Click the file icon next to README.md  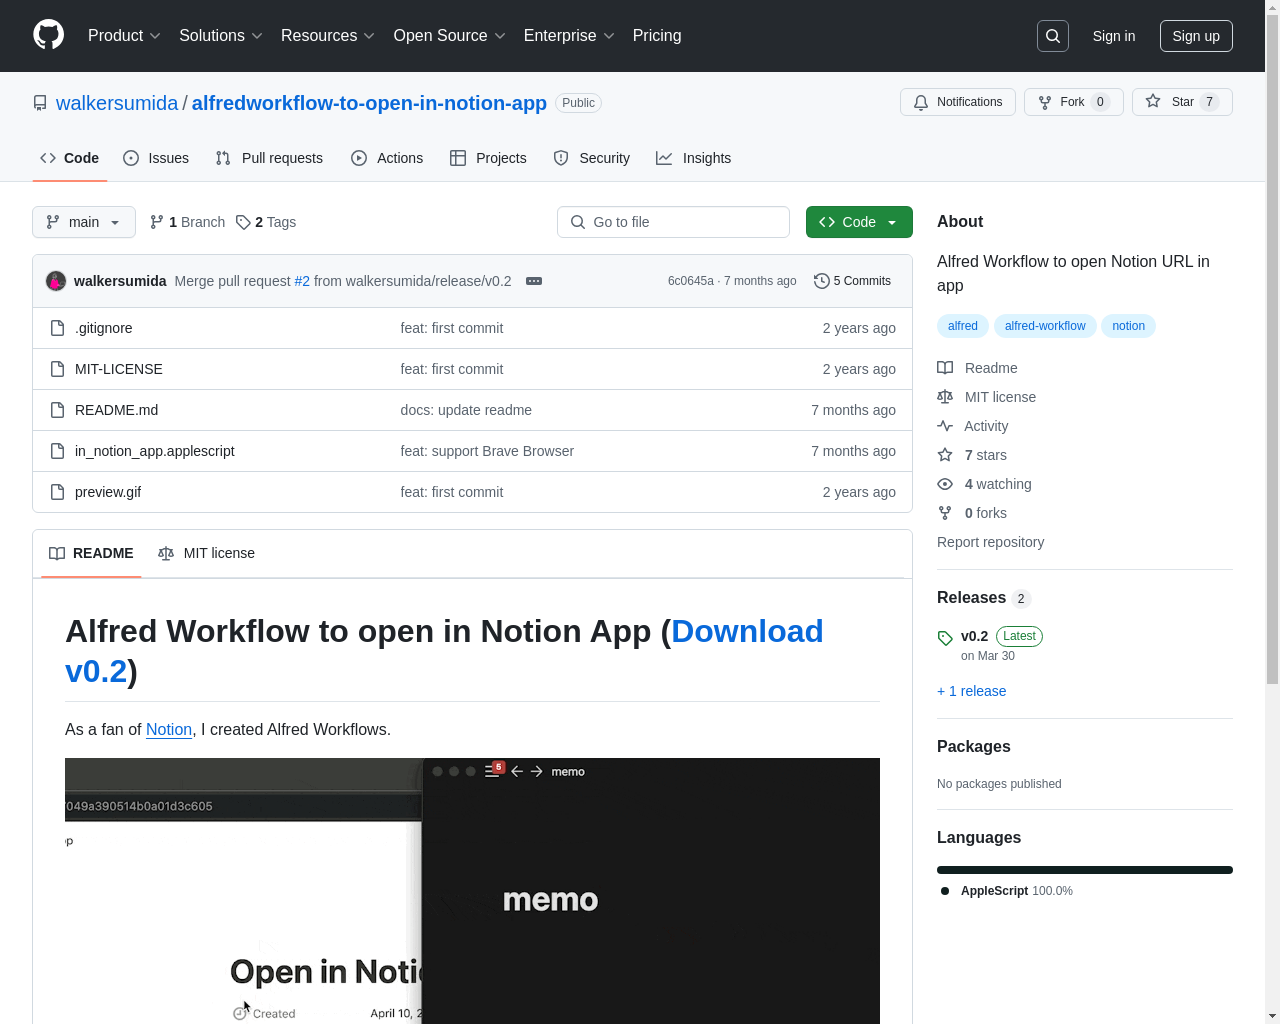click(x=58, y=410)
